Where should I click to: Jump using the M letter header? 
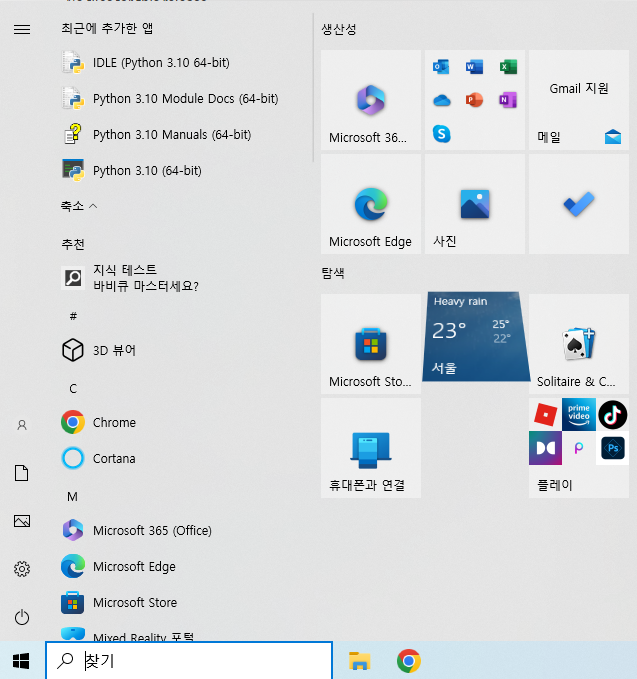pyautogui.click(x=72, y=497)
